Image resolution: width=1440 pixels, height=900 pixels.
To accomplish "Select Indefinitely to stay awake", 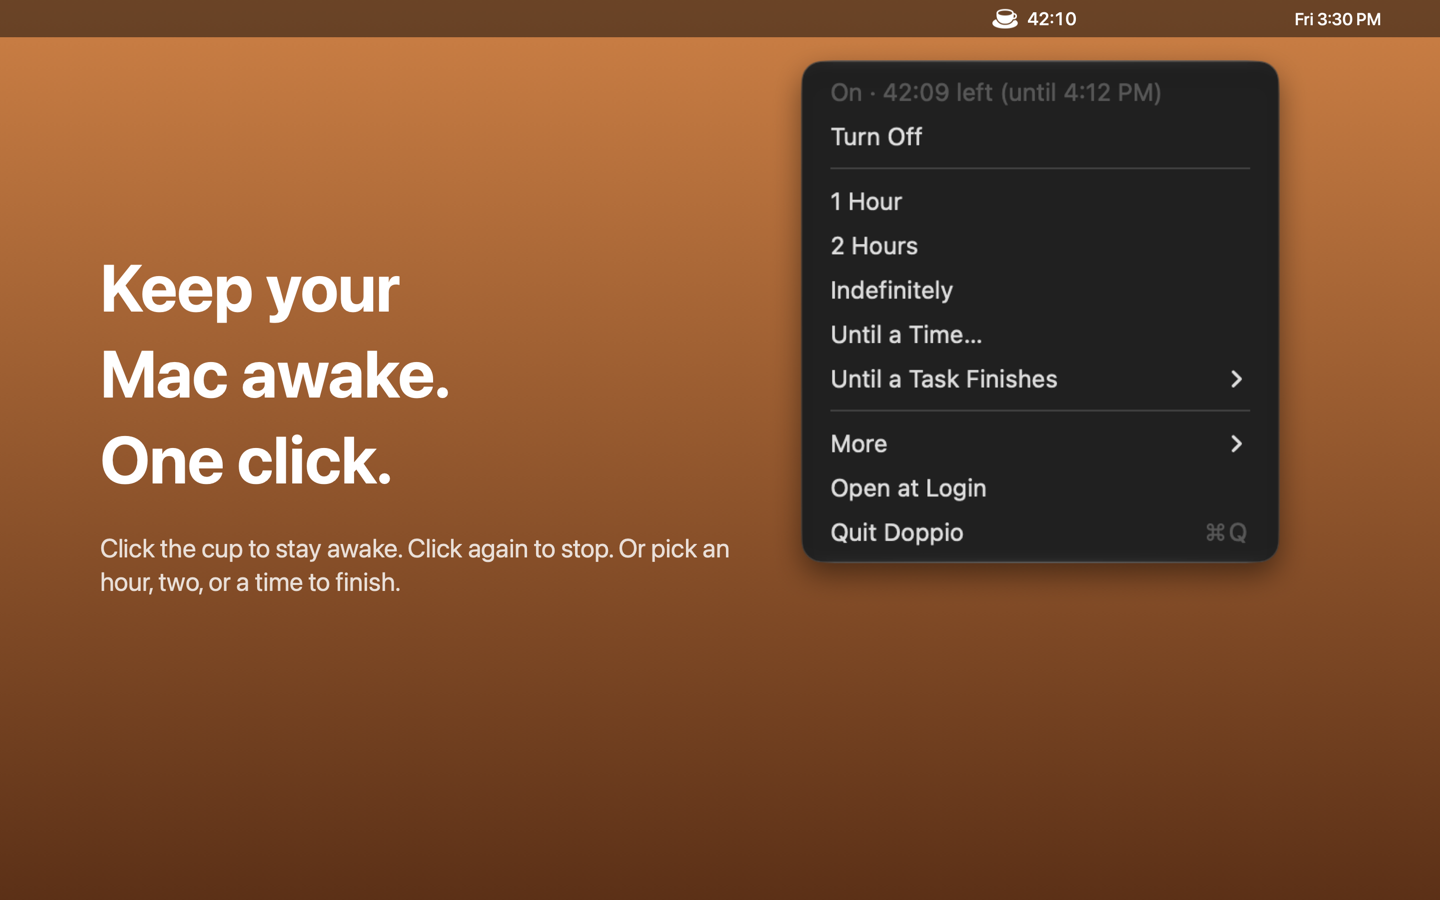I will tap(1040, 290).
